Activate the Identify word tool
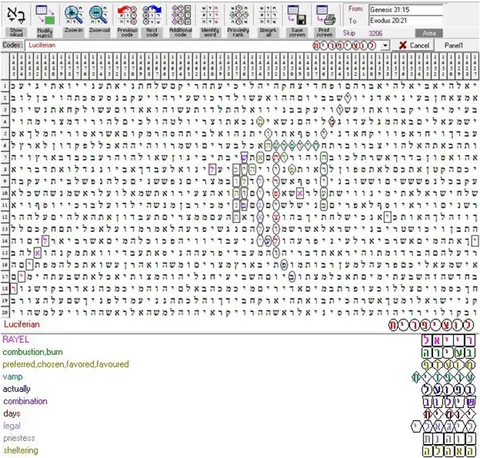 (210, 15)
